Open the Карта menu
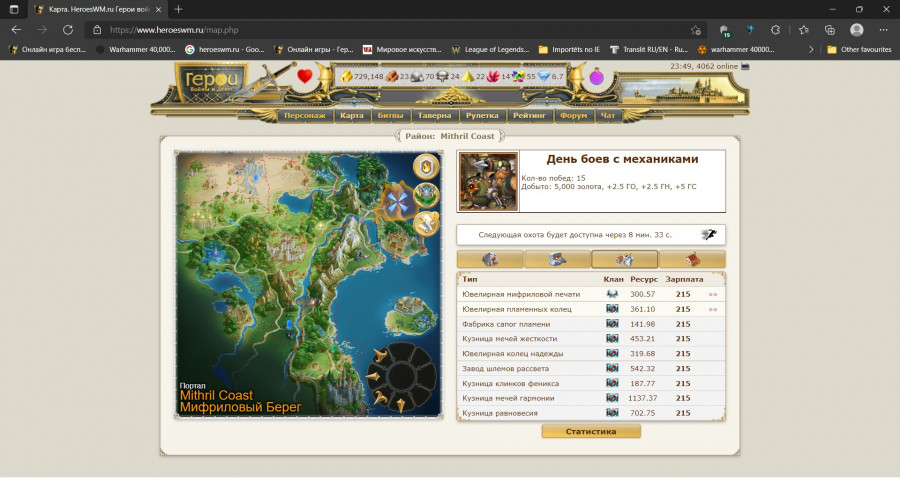Viewport: 900px width, 483px height. 351,115
